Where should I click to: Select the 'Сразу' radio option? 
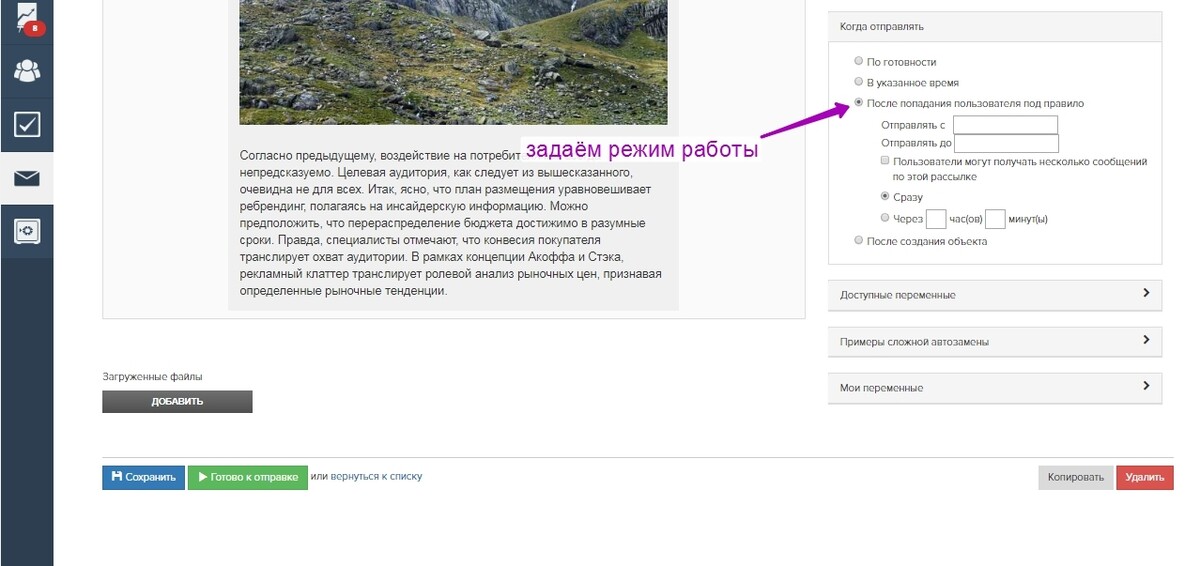[885, 196]
